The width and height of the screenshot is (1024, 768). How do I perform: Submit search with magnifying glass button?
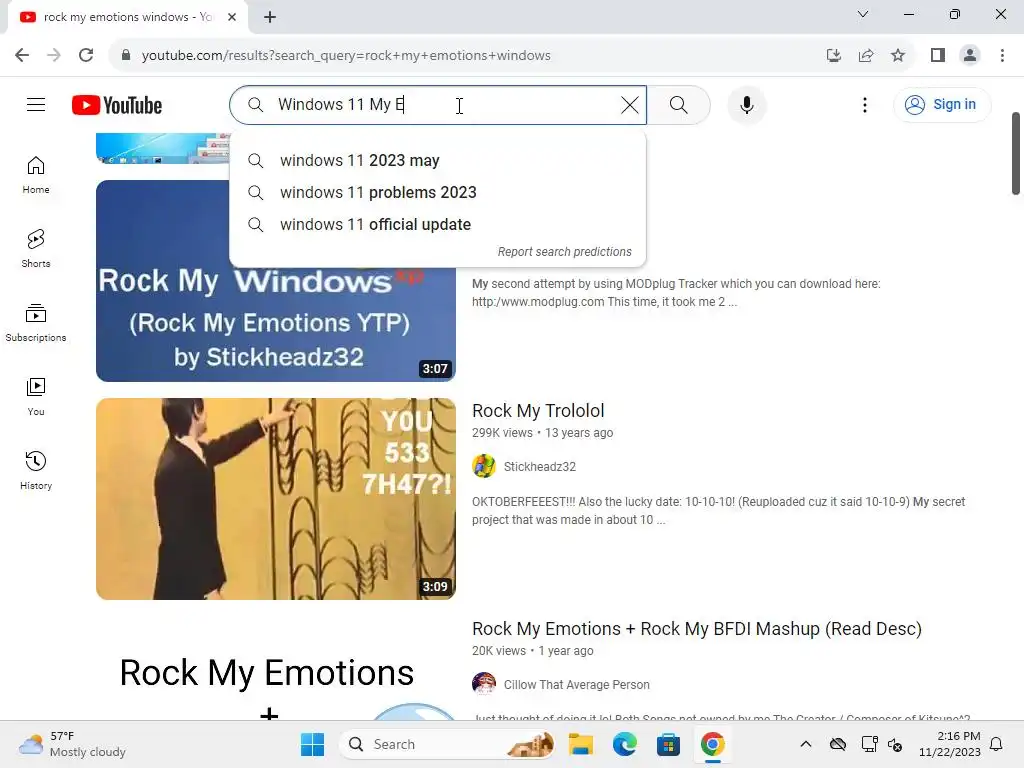pyautogui.click(x=679, y=104)
